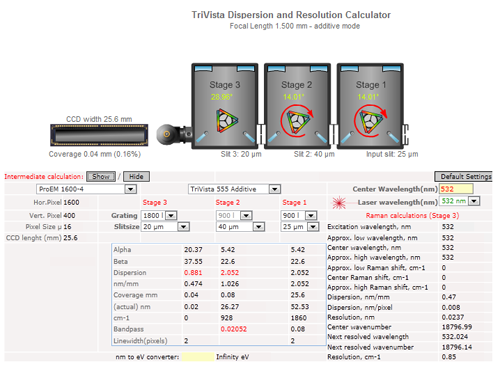This screenshot has height=369, width=500.
Task: Click the red Stage 1 column header
Action: (x=294, y=203)
